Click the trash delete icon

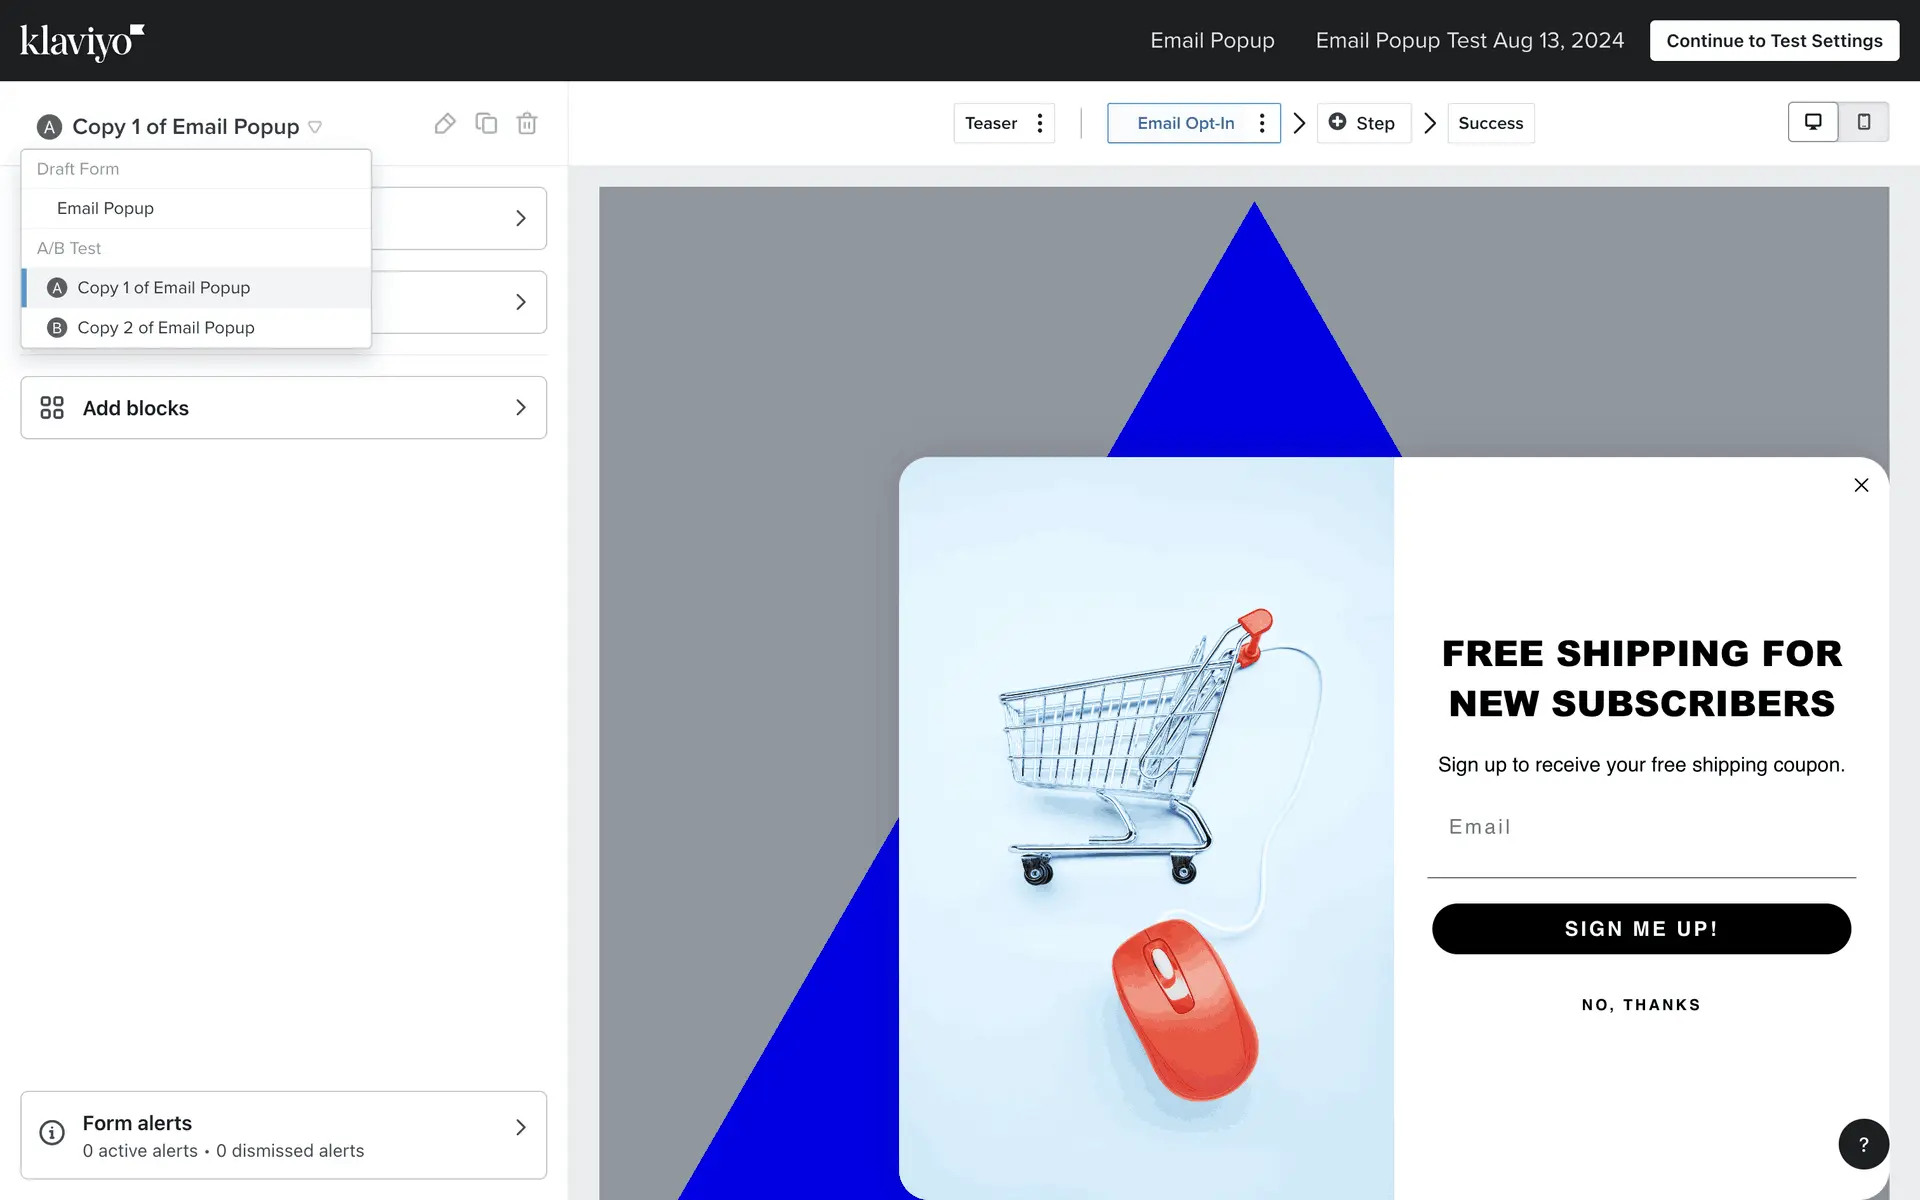tap(527, 124)
